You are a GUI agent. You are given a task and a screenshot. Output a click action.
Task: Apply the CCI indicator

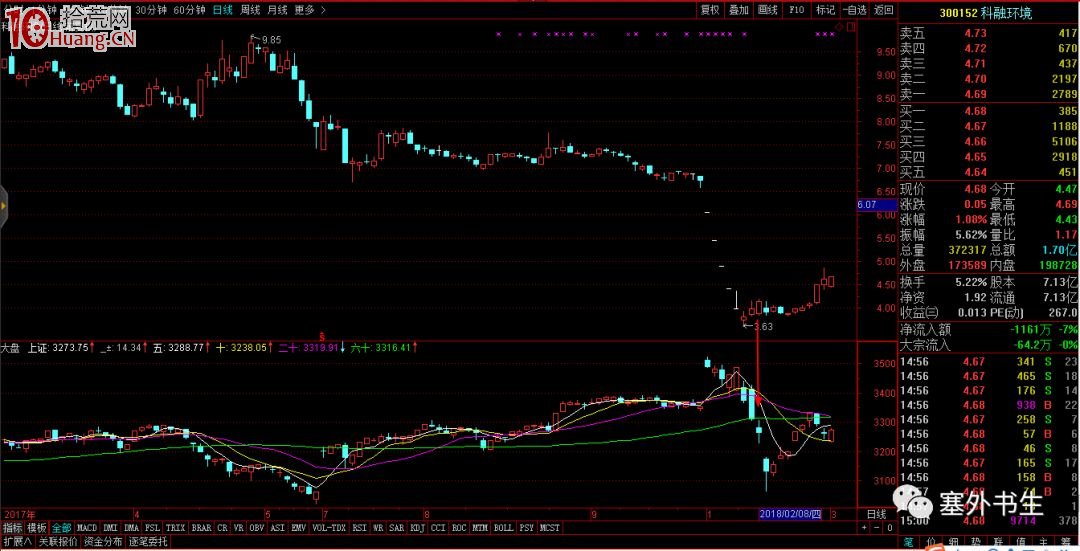click(438, 528)
